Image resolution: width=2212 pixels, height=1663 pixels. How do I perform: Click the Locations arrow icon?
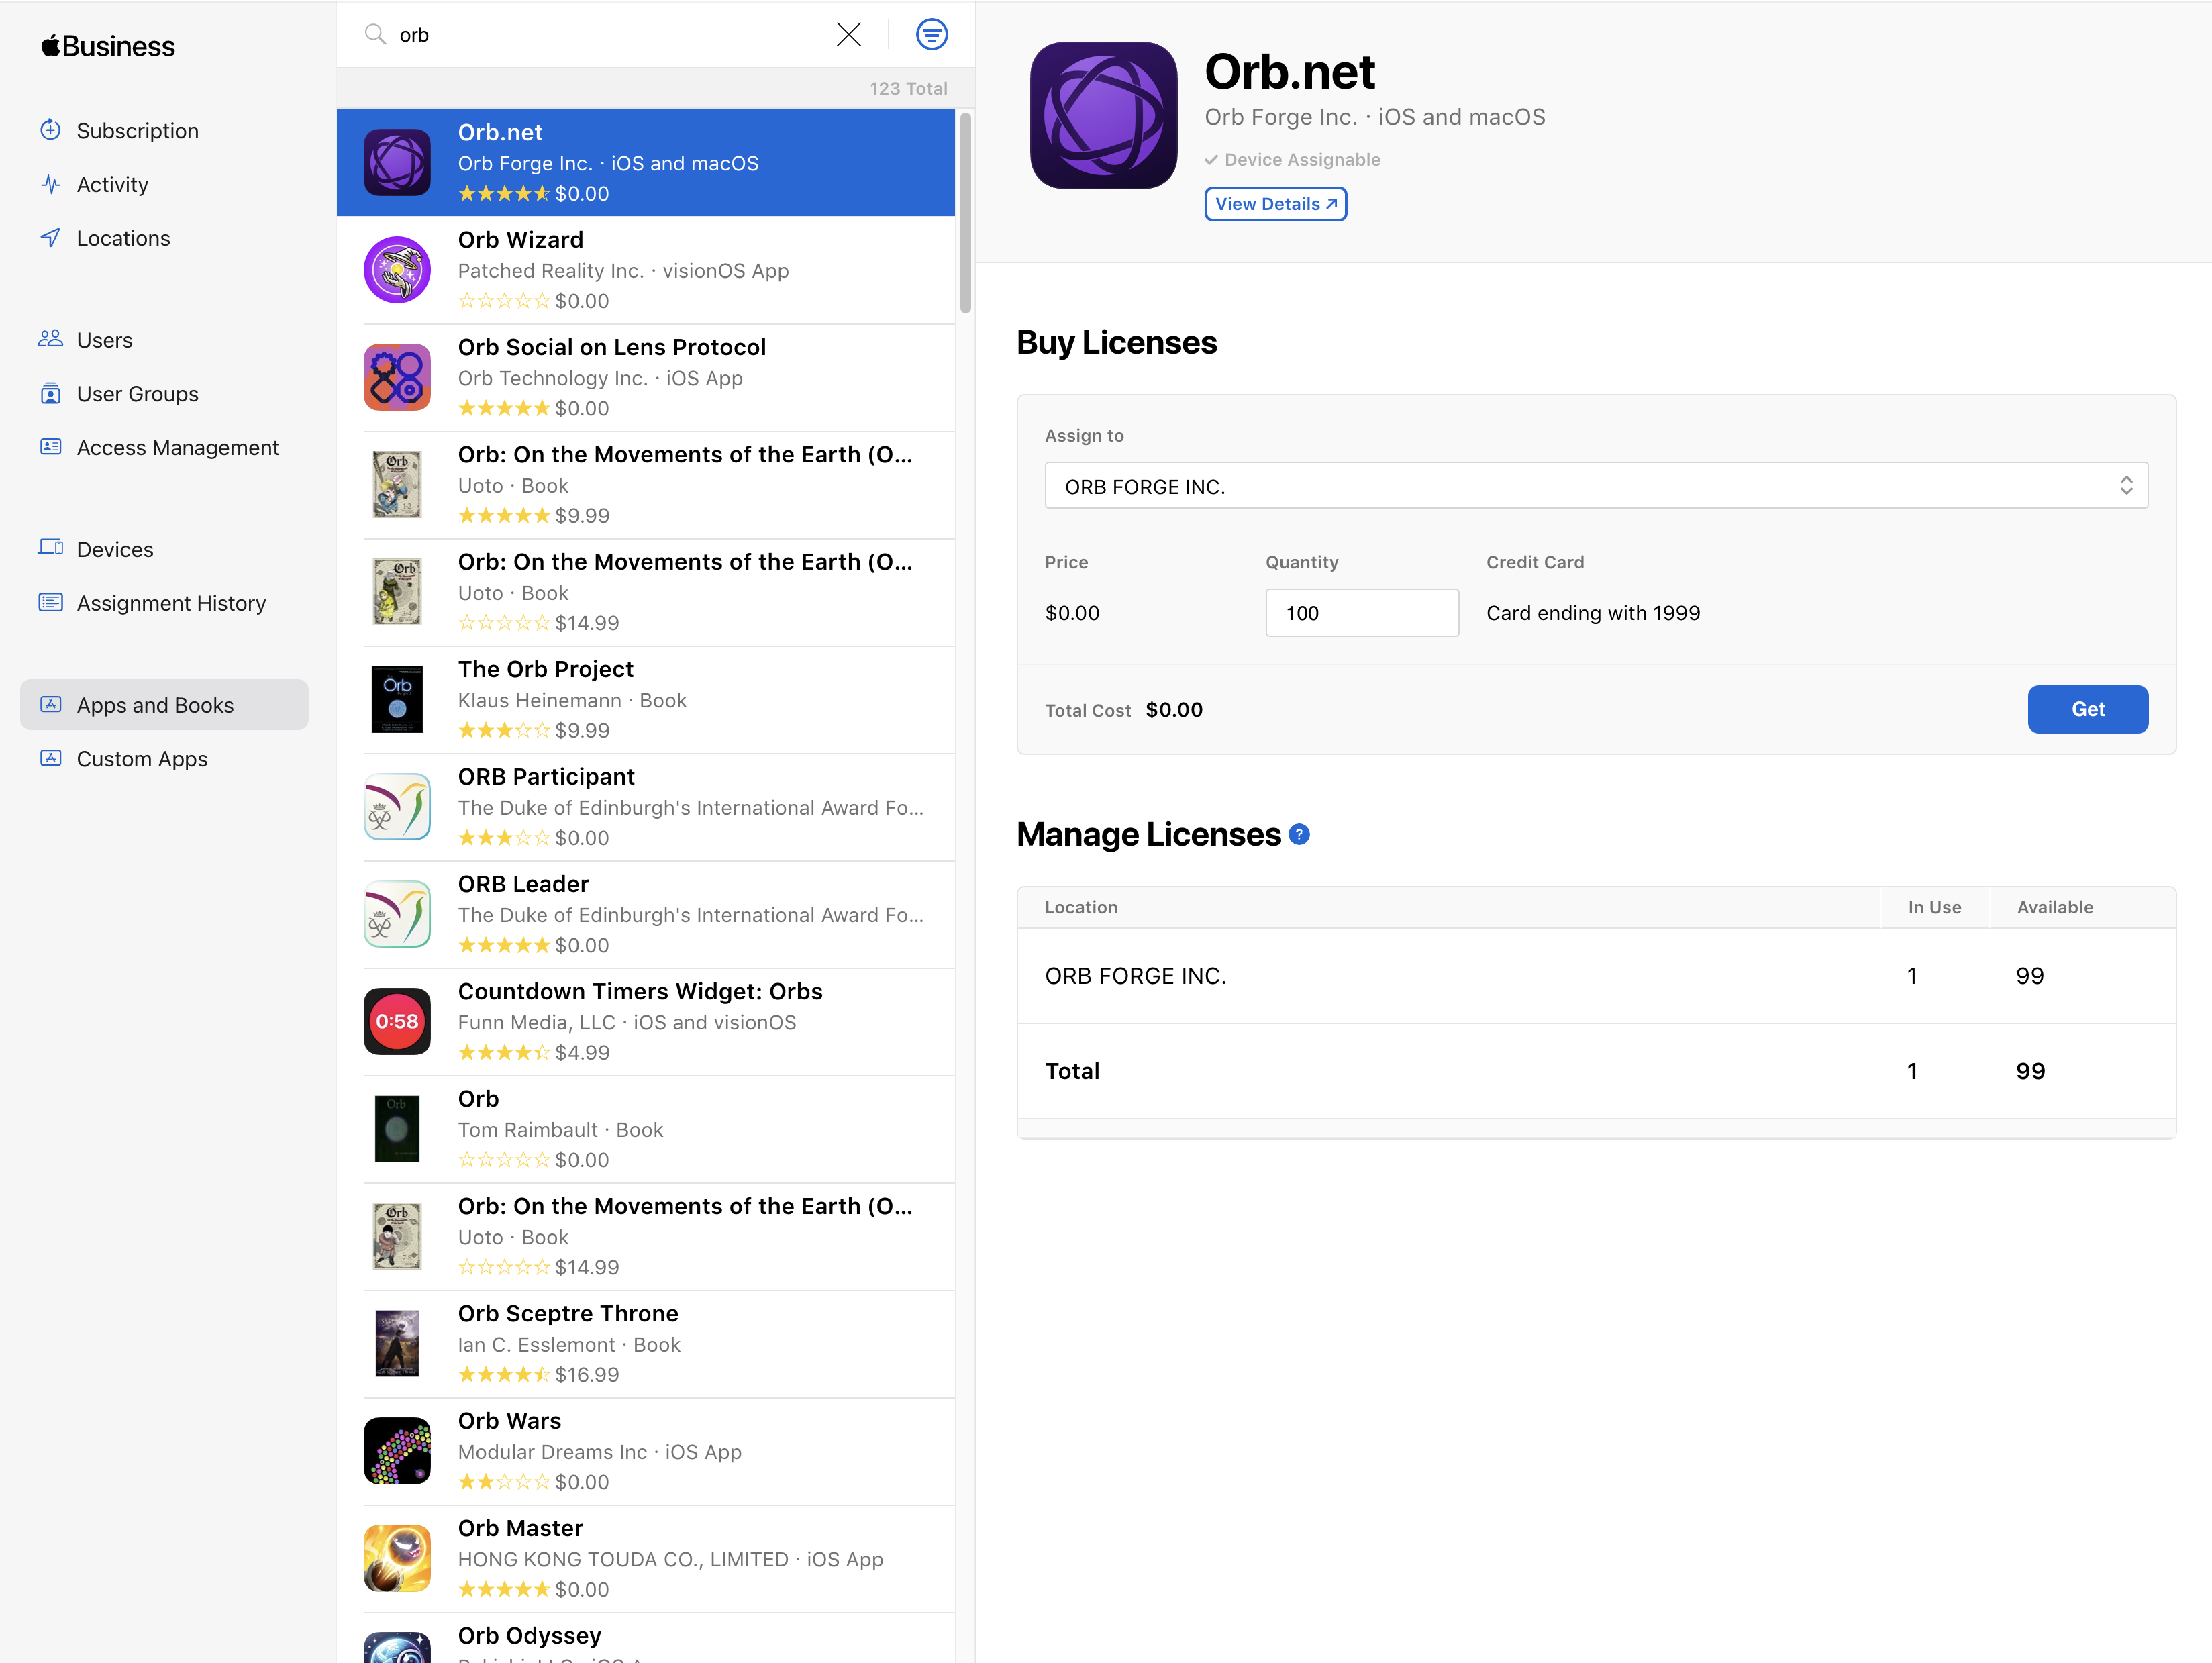[x=50, y=238]
